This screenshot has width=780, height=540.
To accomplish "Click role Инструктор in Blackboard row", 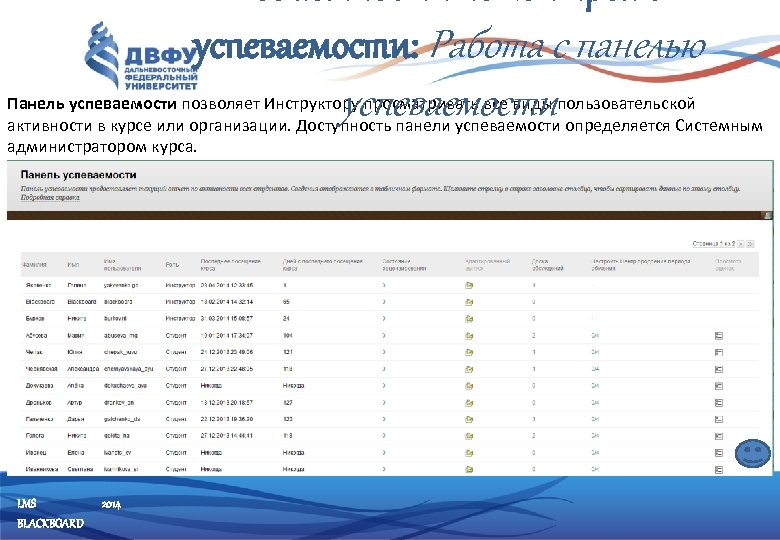I will [x=180, y=302].
